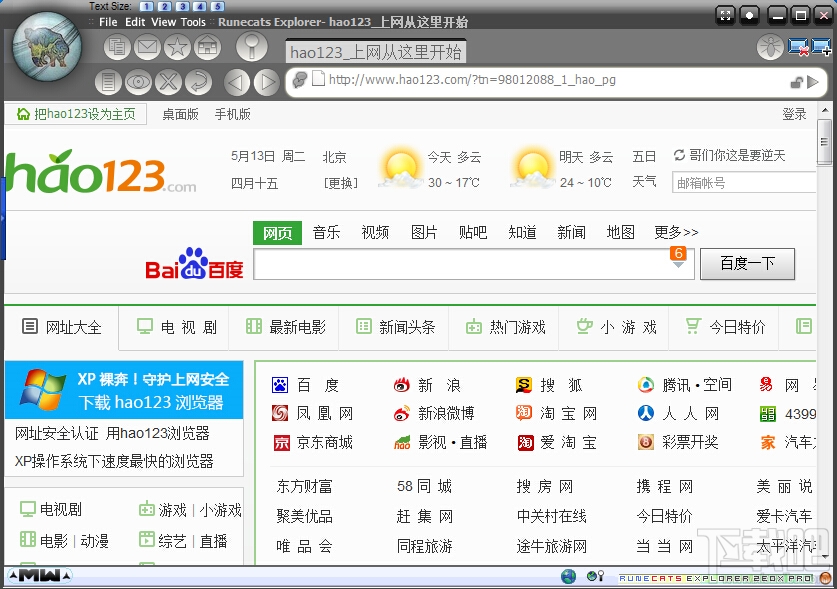Click 更换 to change city
The image size is (837, 589).
click(341, 184)
